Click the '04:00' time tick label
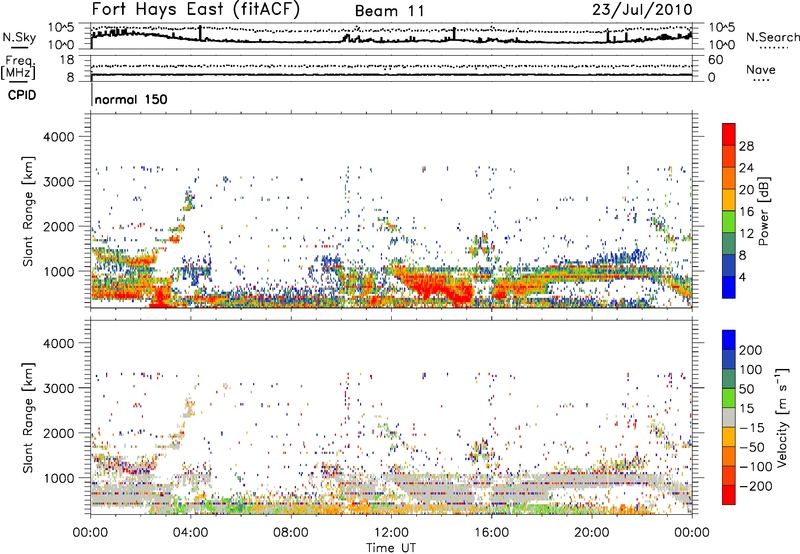Screen dimensions: 800x554 [190, 533]
